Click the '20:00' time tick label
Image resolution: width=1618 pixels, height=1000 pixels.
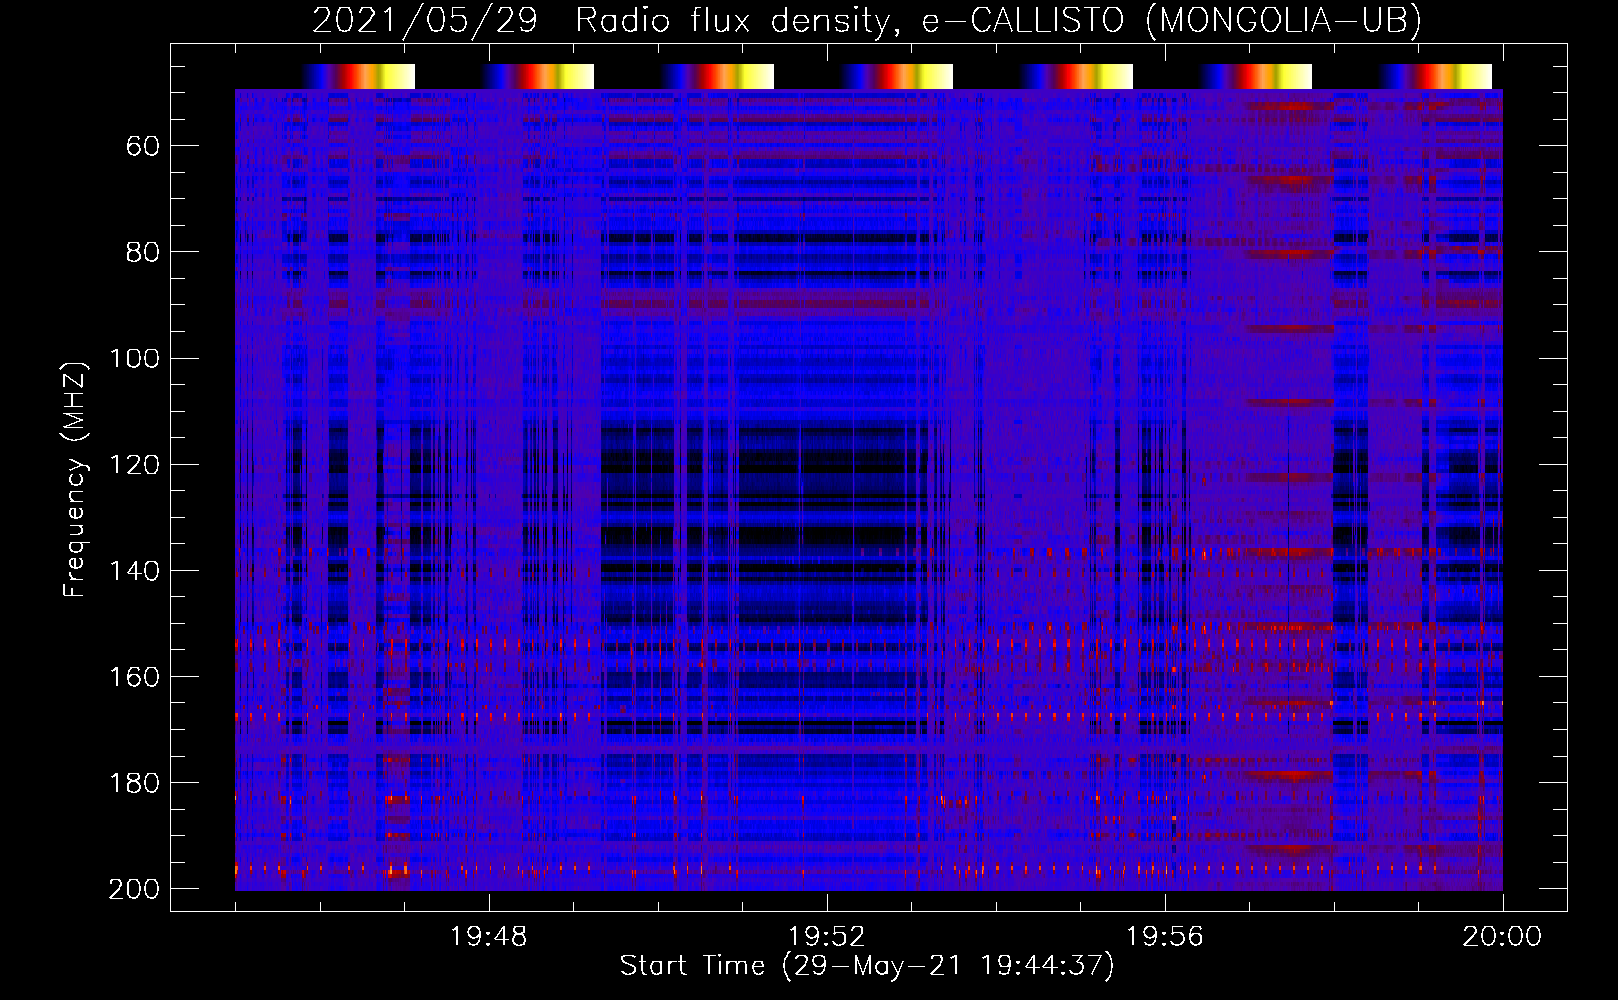[1502, 937]
